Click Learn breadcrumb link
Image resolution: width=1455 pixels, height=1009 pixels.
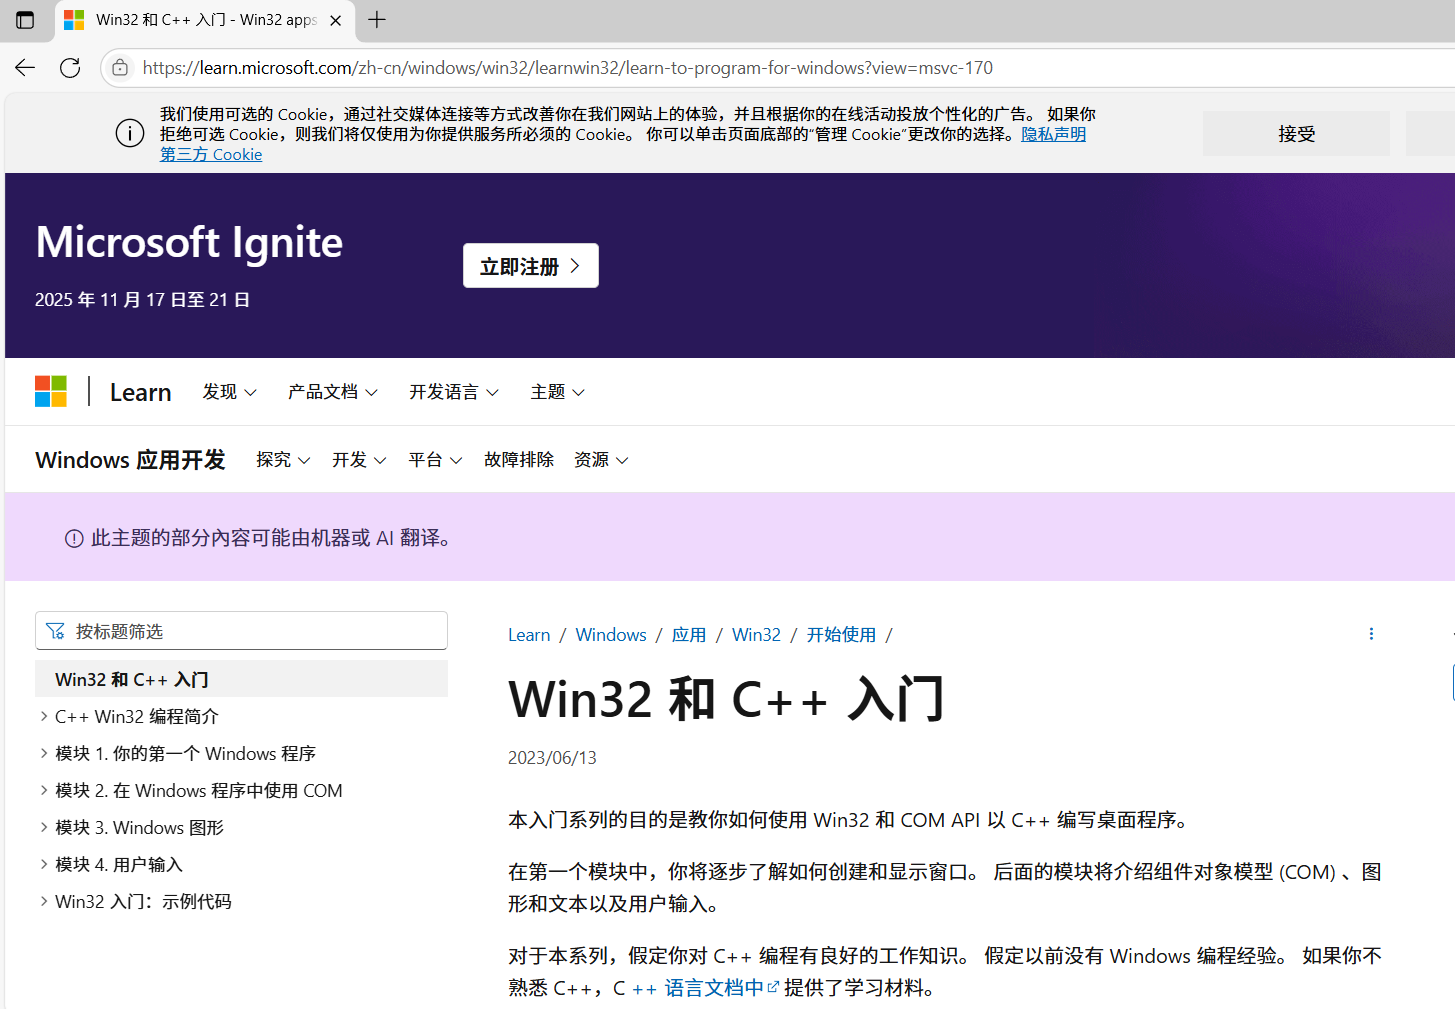click(529, 635)
